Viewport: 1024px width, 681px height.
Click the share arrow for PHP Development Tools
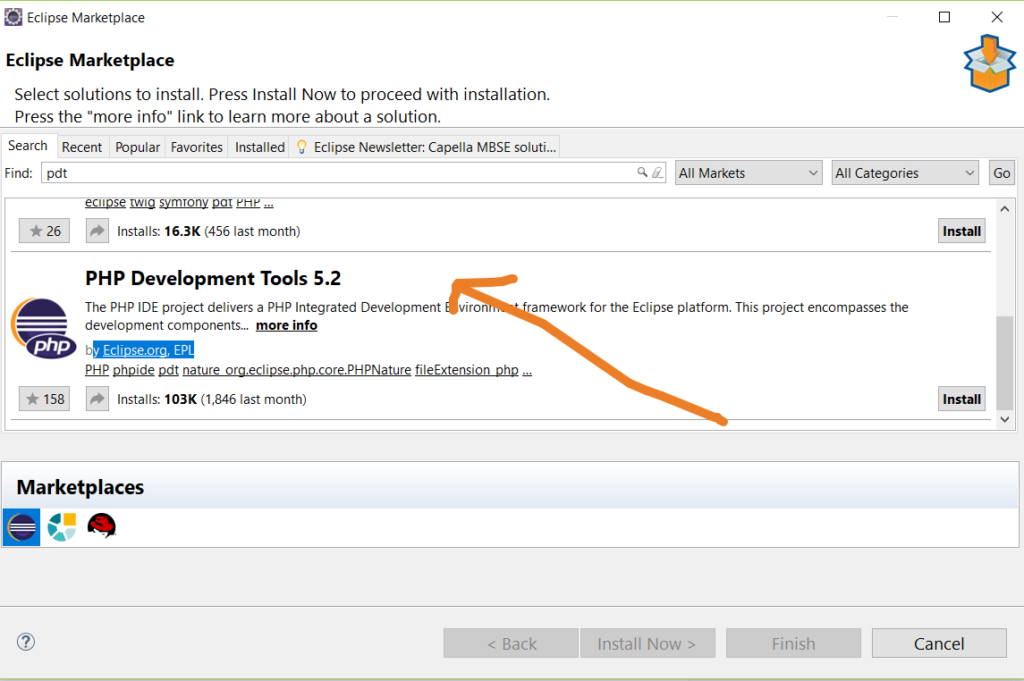click(x=96, y=398)
